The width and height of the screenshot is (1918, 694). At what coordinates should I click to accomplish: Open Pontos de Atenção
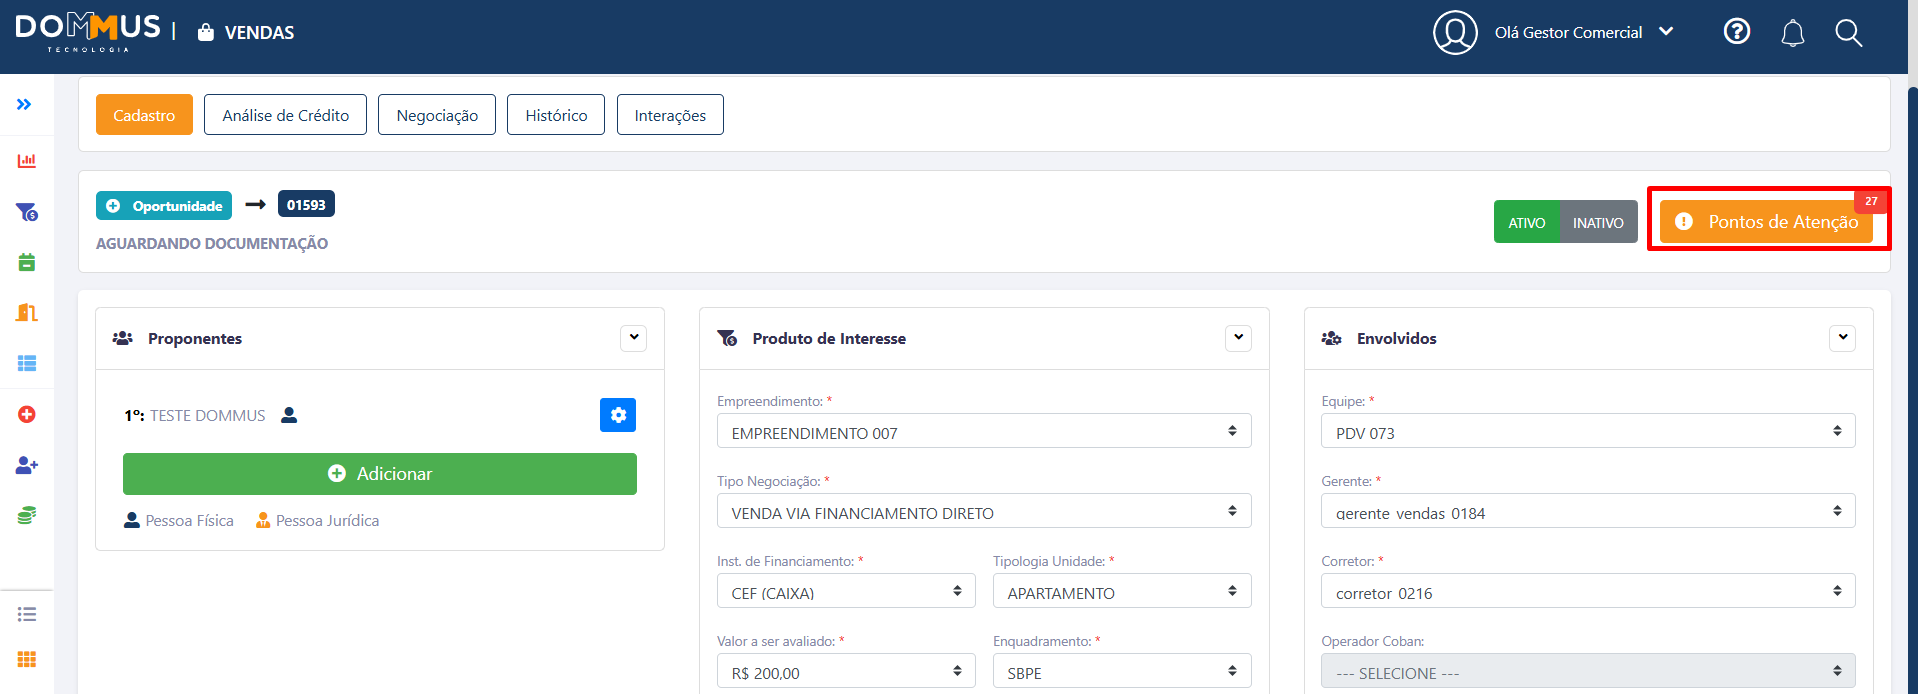[x=1766, y=222]
